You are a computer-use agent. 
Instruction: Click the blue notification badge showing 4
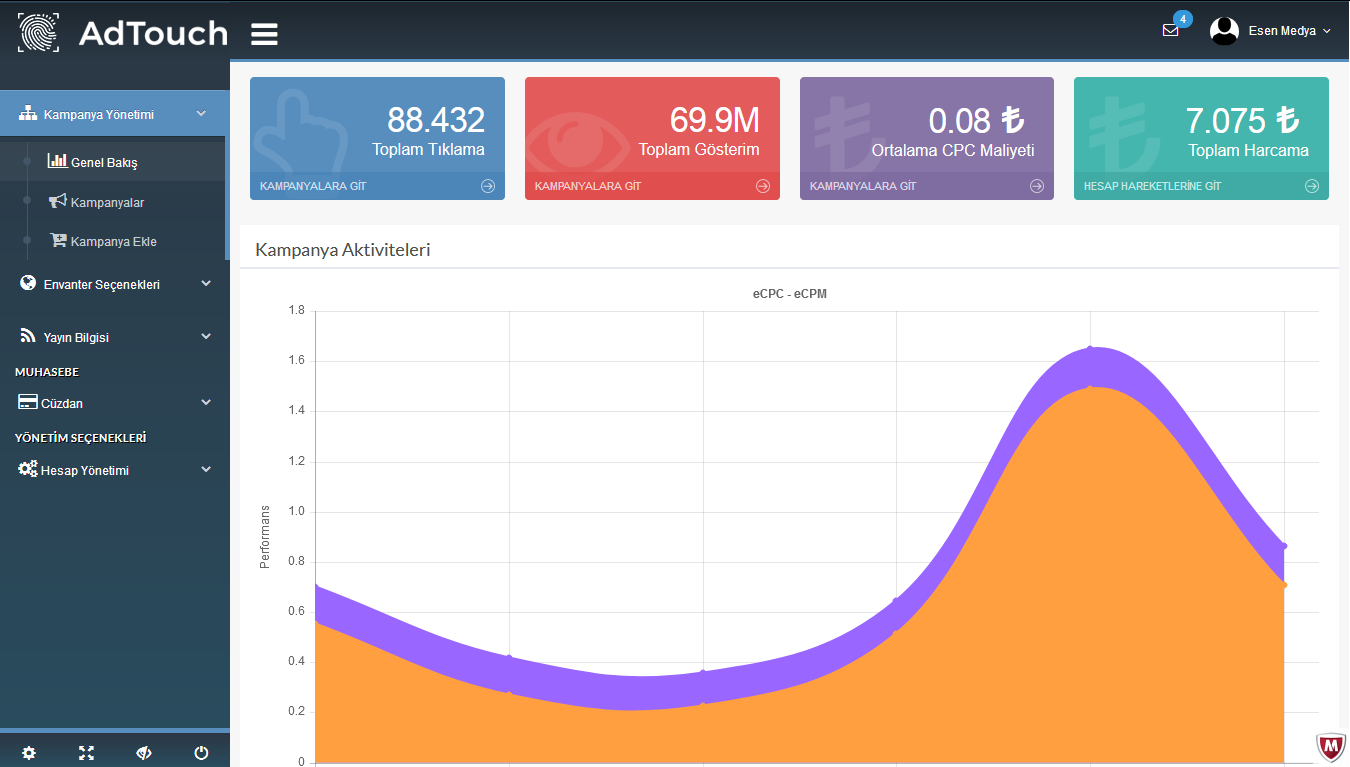(1183, 18)
